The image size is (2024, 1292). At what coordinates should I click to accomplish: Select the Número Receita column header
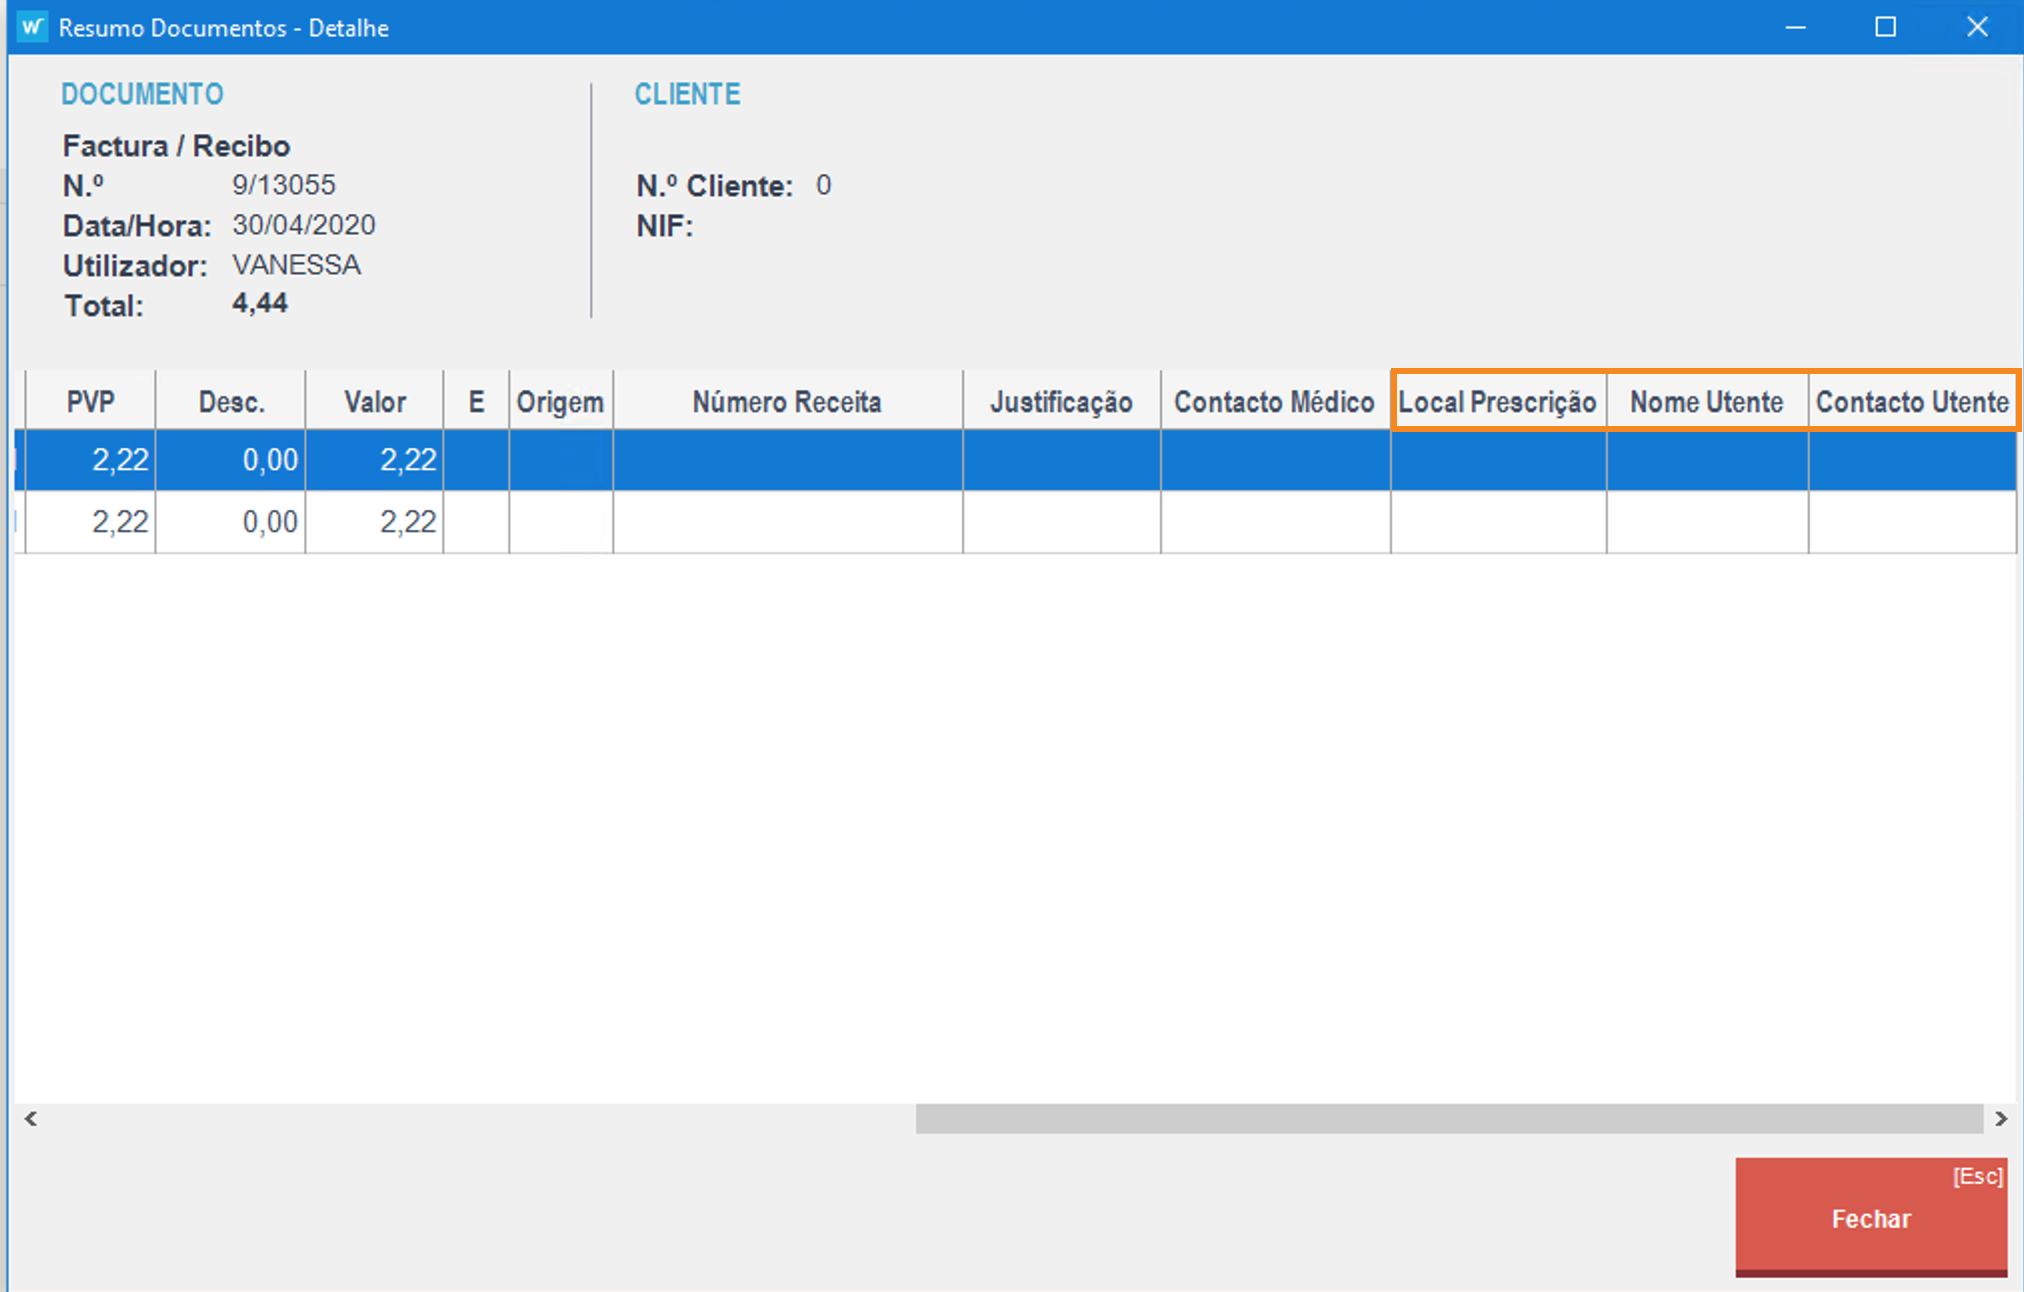[x=787, y=402]
